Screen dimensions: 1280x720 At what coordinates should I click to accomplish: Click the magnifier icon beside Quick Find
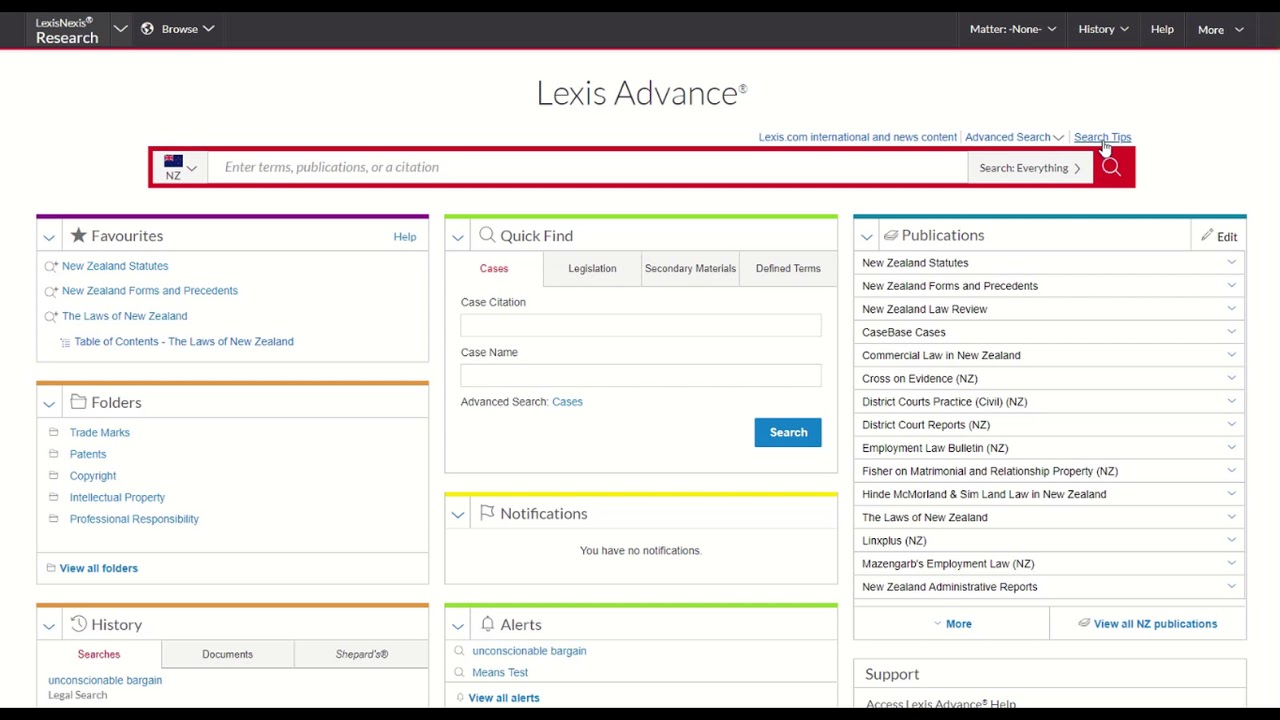[487, 235]
